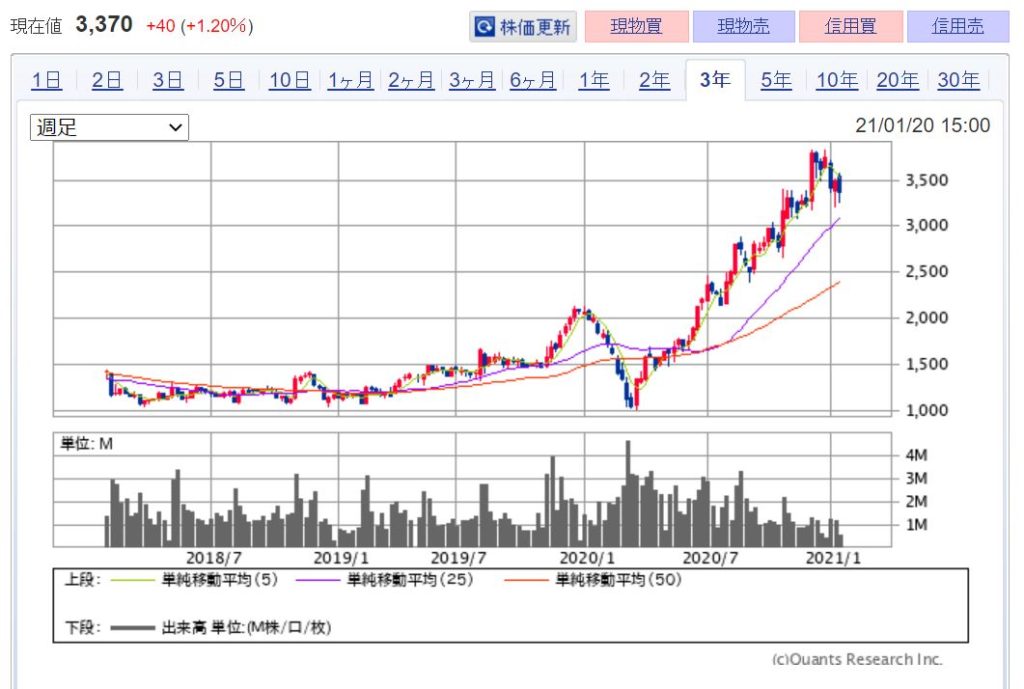The width and height of the screenshot is (1024, 689).
Task: Click the 株価更新 refresh icon button
Action: click(x=523, y=27)
